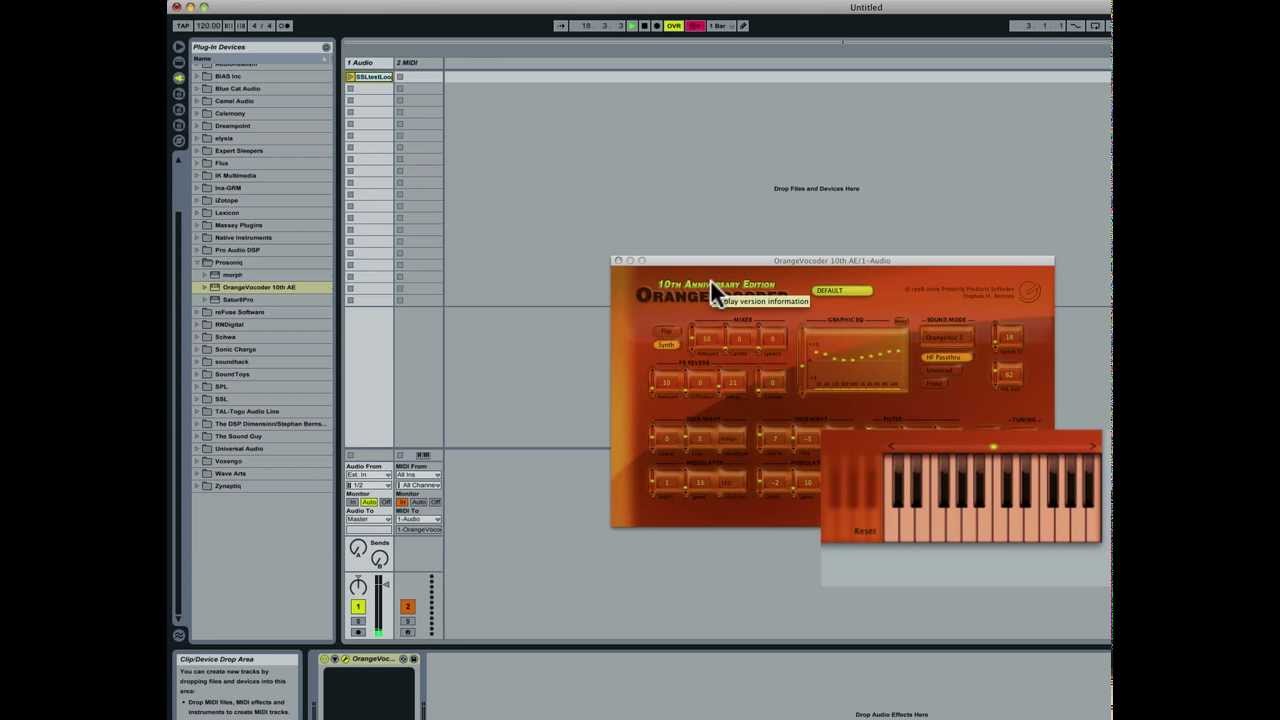Set Audio track Monitor to Off
1280x720 pixels.
click(386, 502)
